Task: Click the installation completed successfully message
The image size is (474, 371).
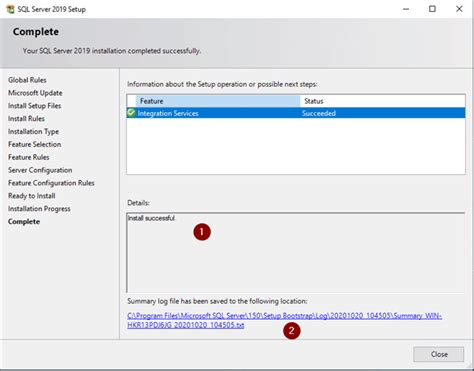Action: pyautogui.click(x=112, y=51)
